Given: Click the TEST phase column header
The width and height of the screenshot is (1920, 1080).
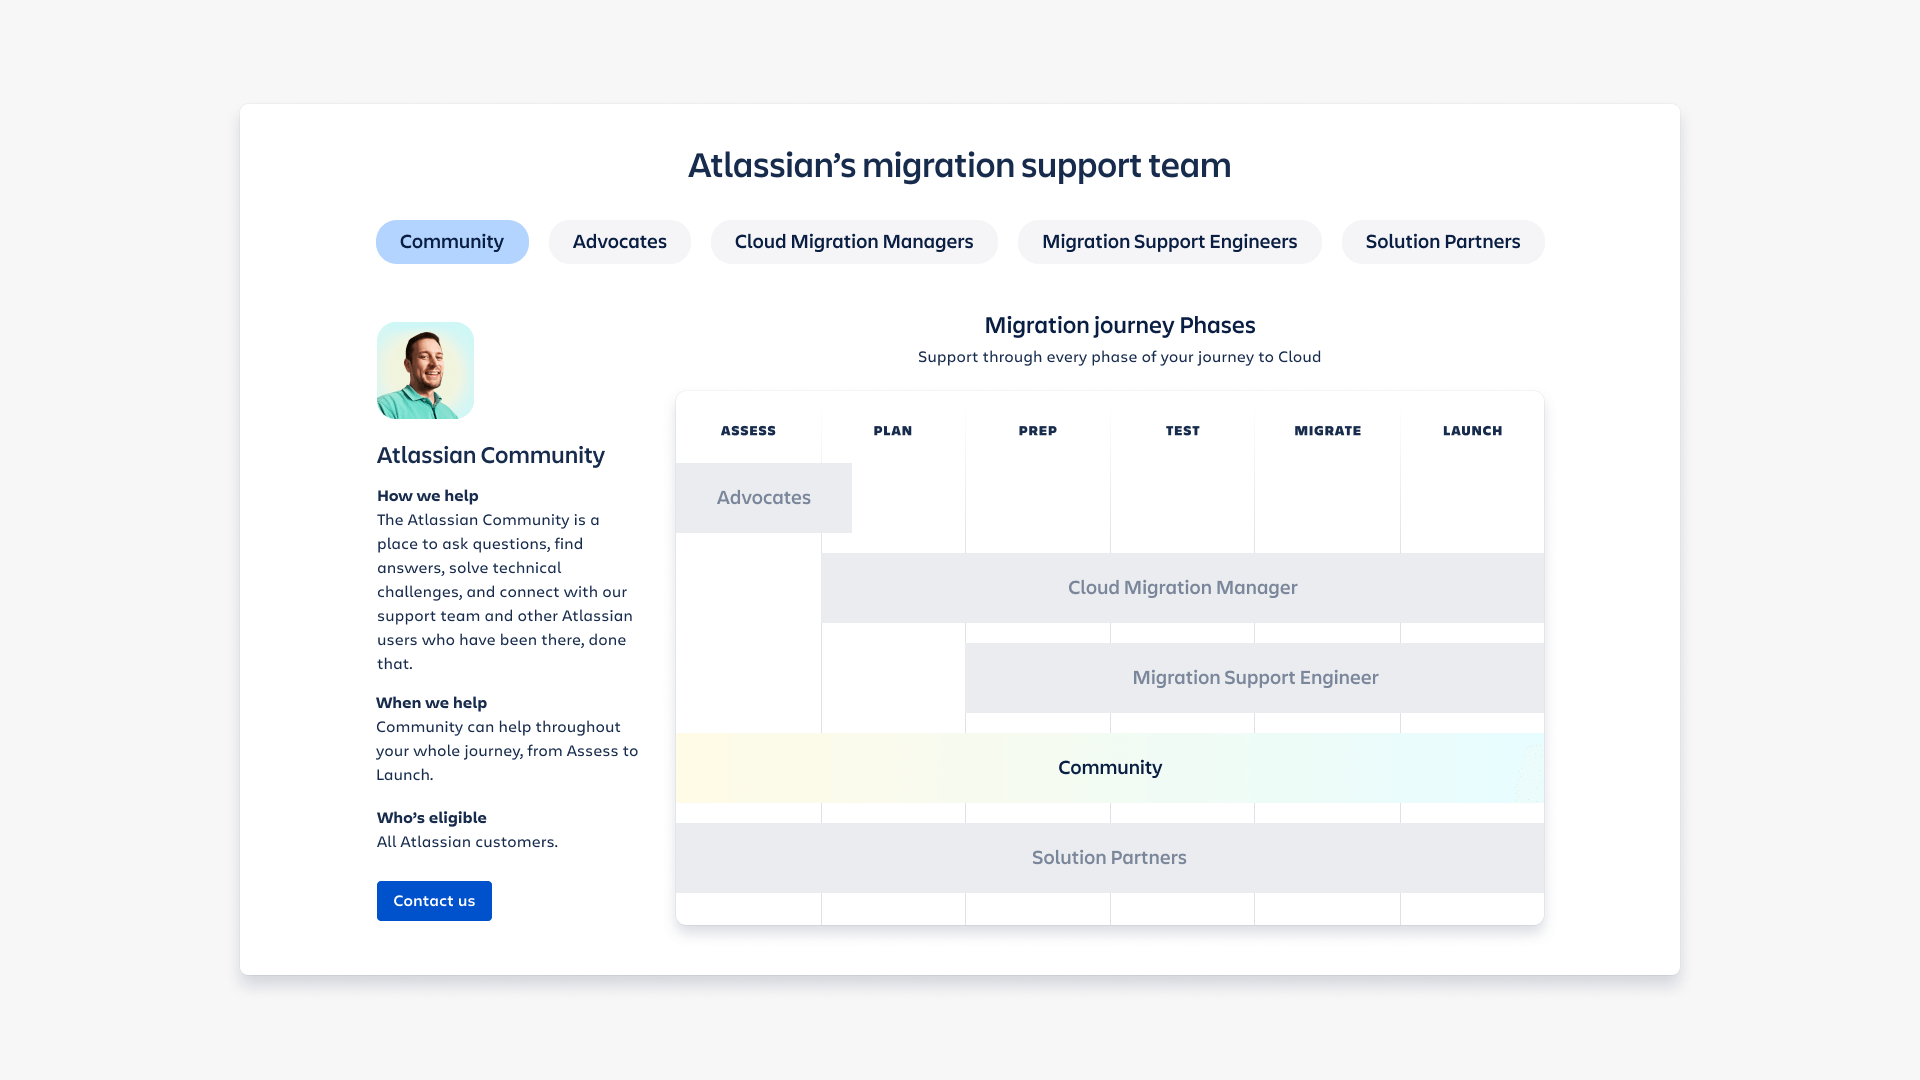Looking at the screenshot, I should [1183, 431].
